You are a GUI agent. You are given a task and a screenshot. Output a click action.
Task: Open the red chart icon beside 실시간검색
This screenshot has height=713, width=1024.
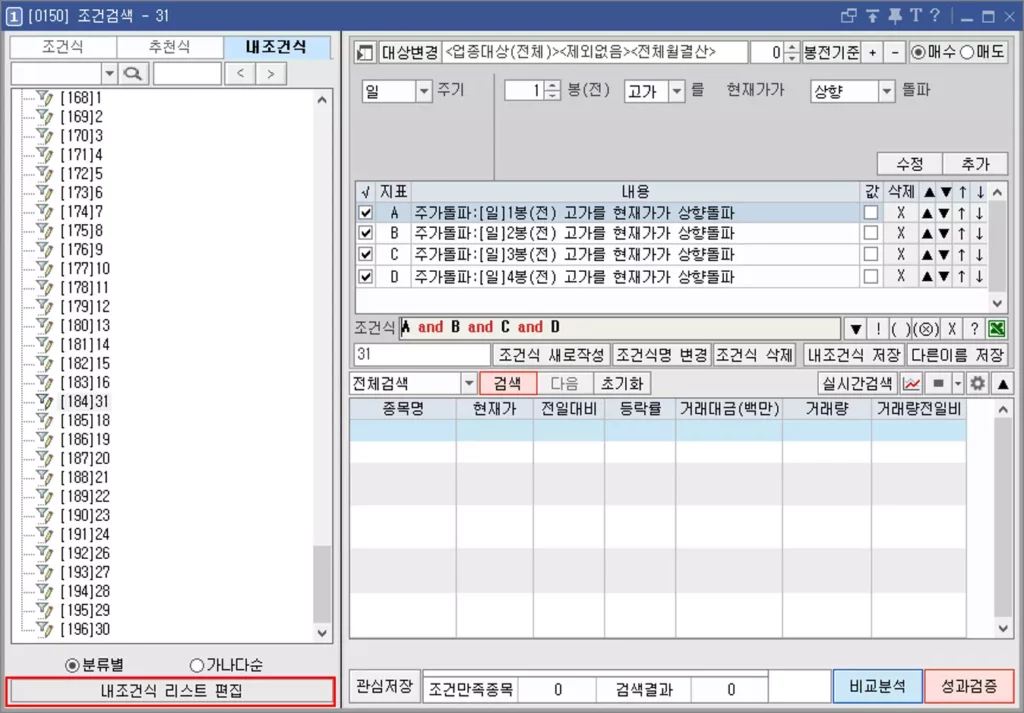(912, 384)
